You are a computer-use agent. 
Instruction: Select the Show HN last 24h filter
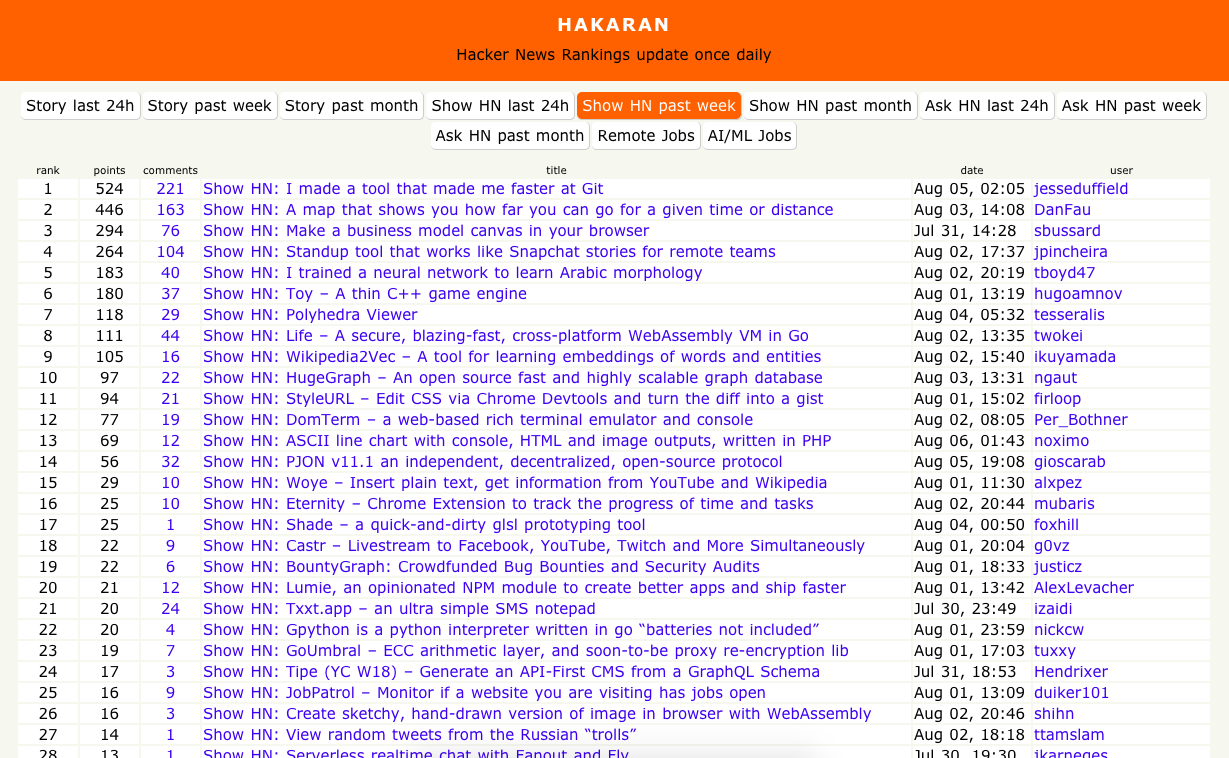coord(500,105)
